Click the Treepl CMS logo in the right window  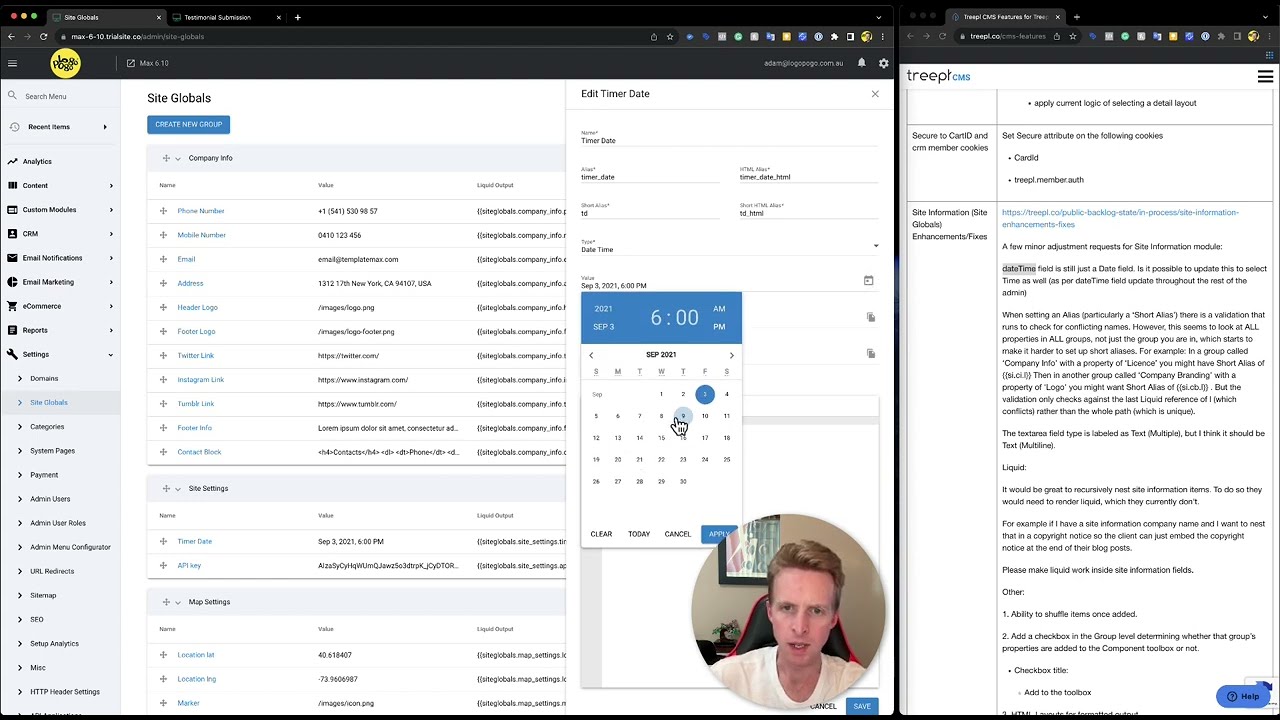click(x=938, y=76)
